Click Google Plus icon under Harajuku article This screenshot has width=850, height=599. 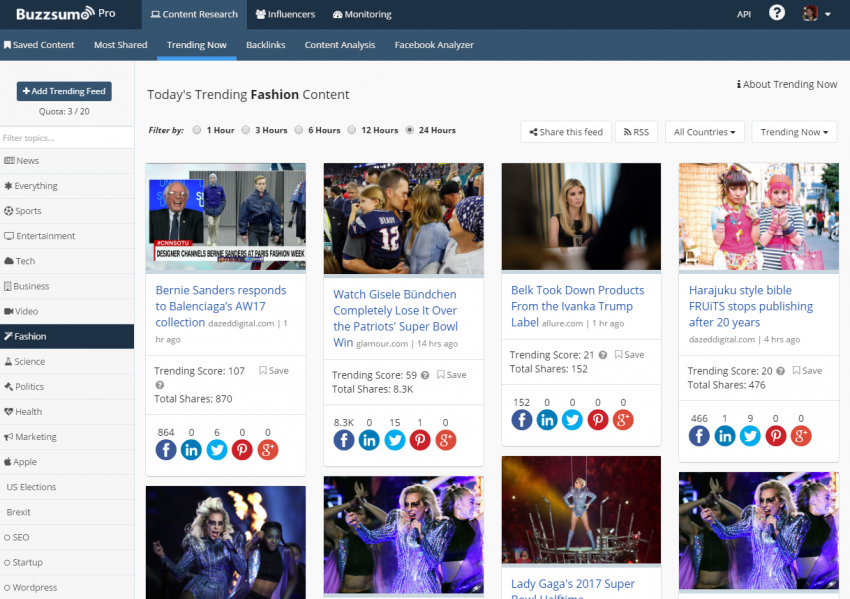pos(801,436)
